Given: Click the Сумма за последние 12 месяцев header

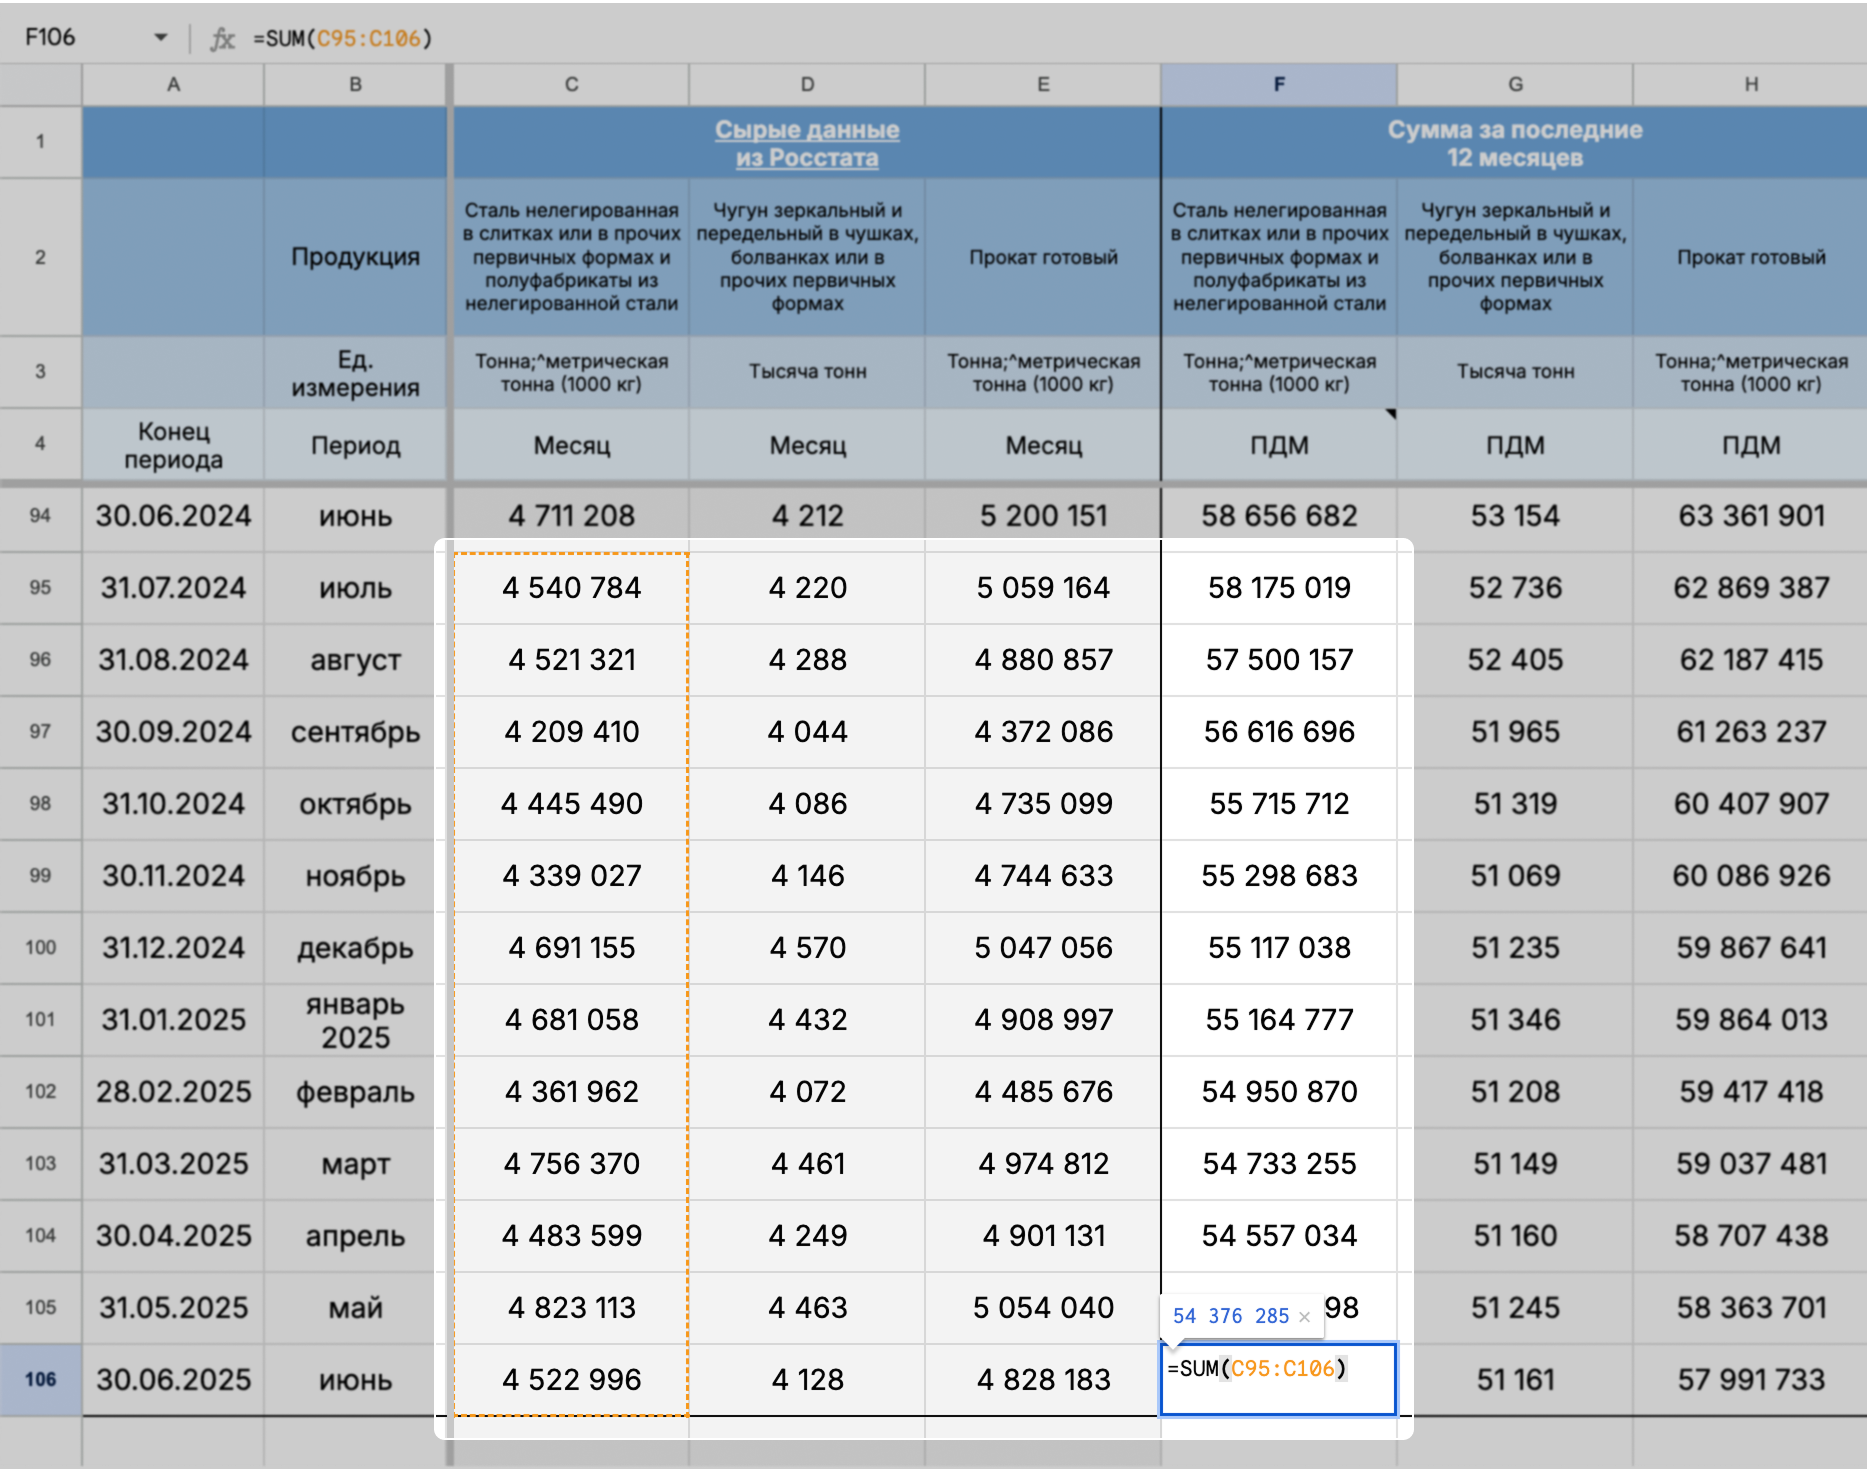Looking at the screenshot, I should point(1514,143).
